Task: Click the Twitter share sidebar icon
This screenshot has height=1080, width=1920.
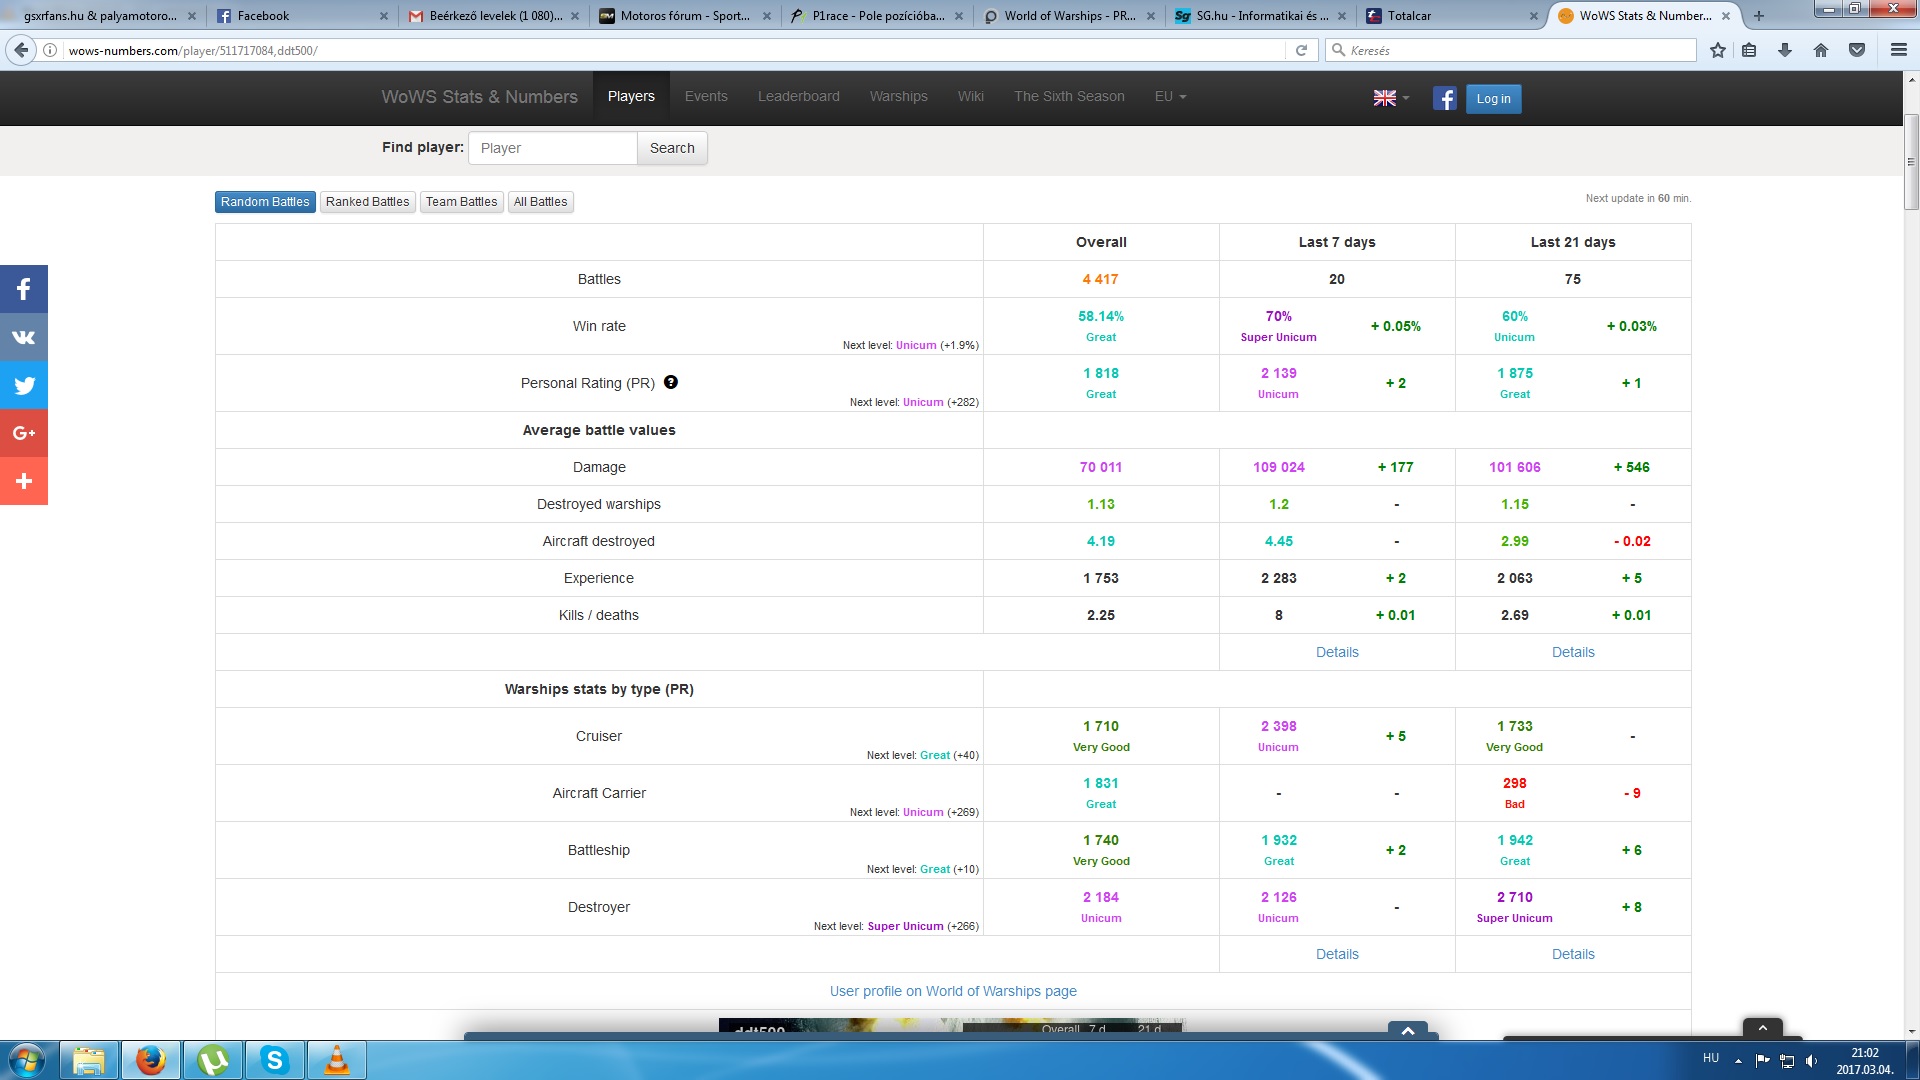Action: pos(24,386)
